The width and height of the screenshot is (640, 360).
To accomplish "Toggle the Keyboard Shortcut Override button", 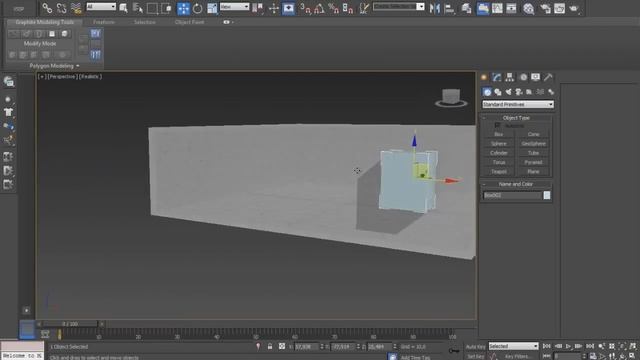I will pyautogui.click(x=288, y=8).
